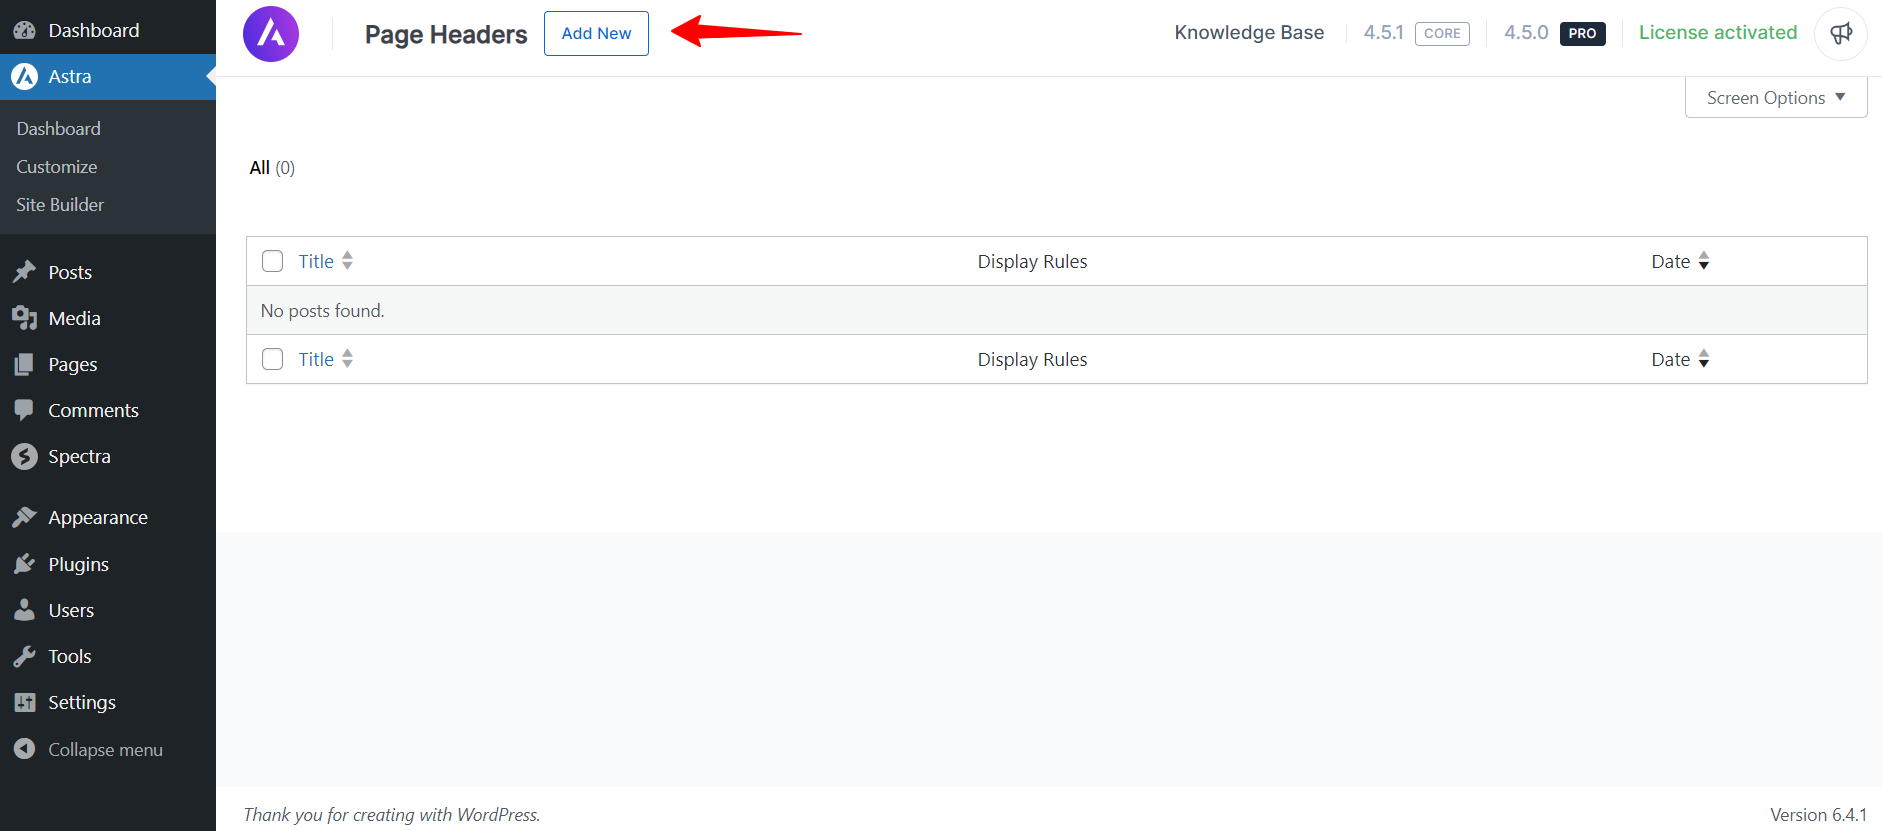1882x831 pixels.
Task: Open the Plugins menu label
Action: [x=79, y=564]
